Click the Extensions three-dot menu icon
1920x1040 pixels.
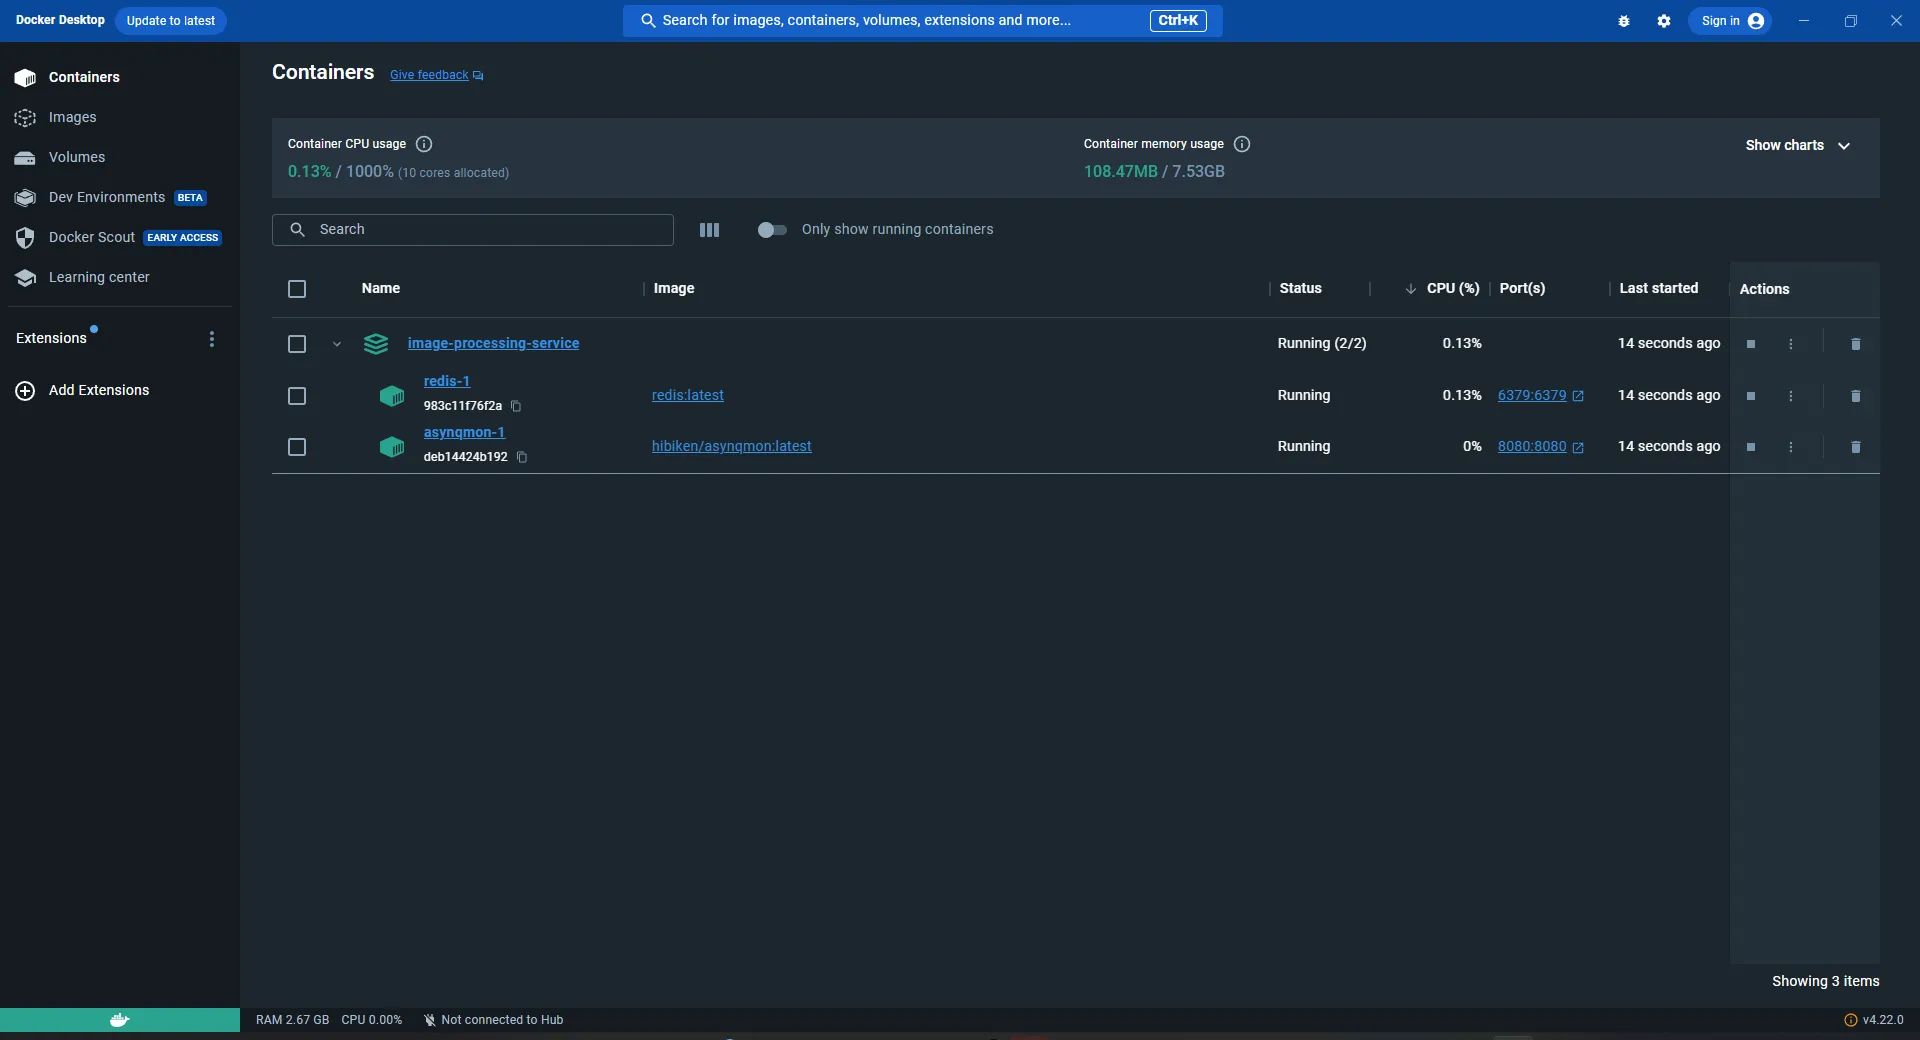tap(211, 339)
